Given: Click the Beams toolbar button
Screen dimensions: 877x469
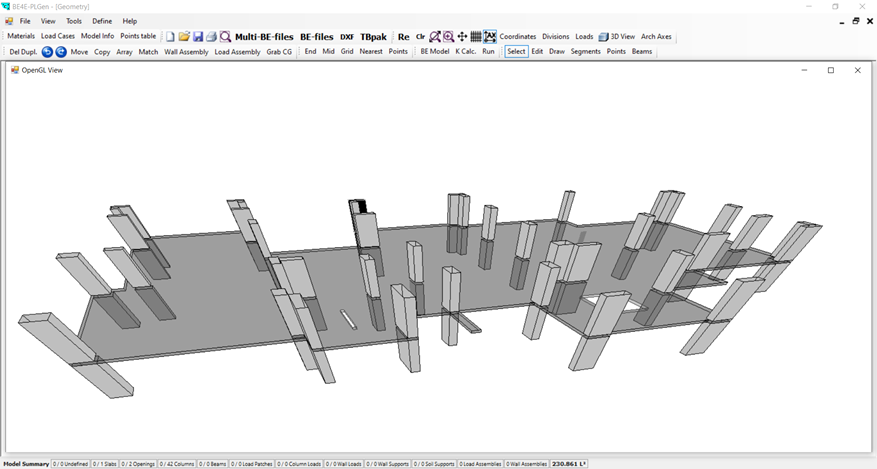Looking at the screenshot, I should (x=642, y=51).
